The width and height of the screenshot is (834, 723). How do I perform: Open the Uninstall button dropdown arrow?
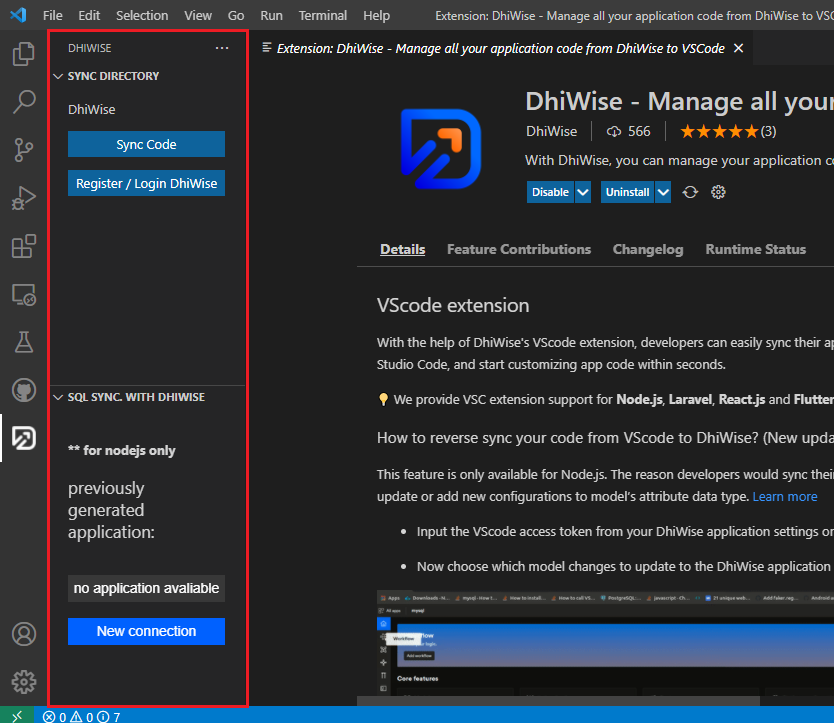[663, 192]
